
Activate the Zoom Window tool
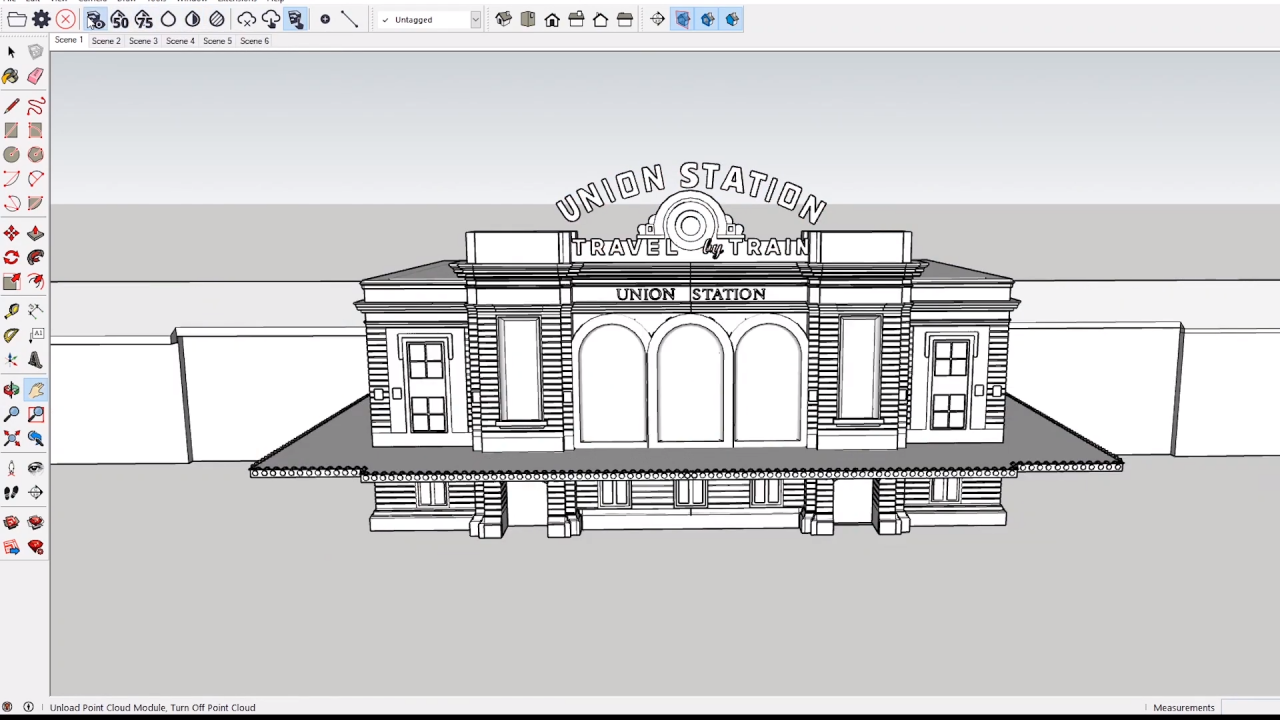[x=35, y=414]
